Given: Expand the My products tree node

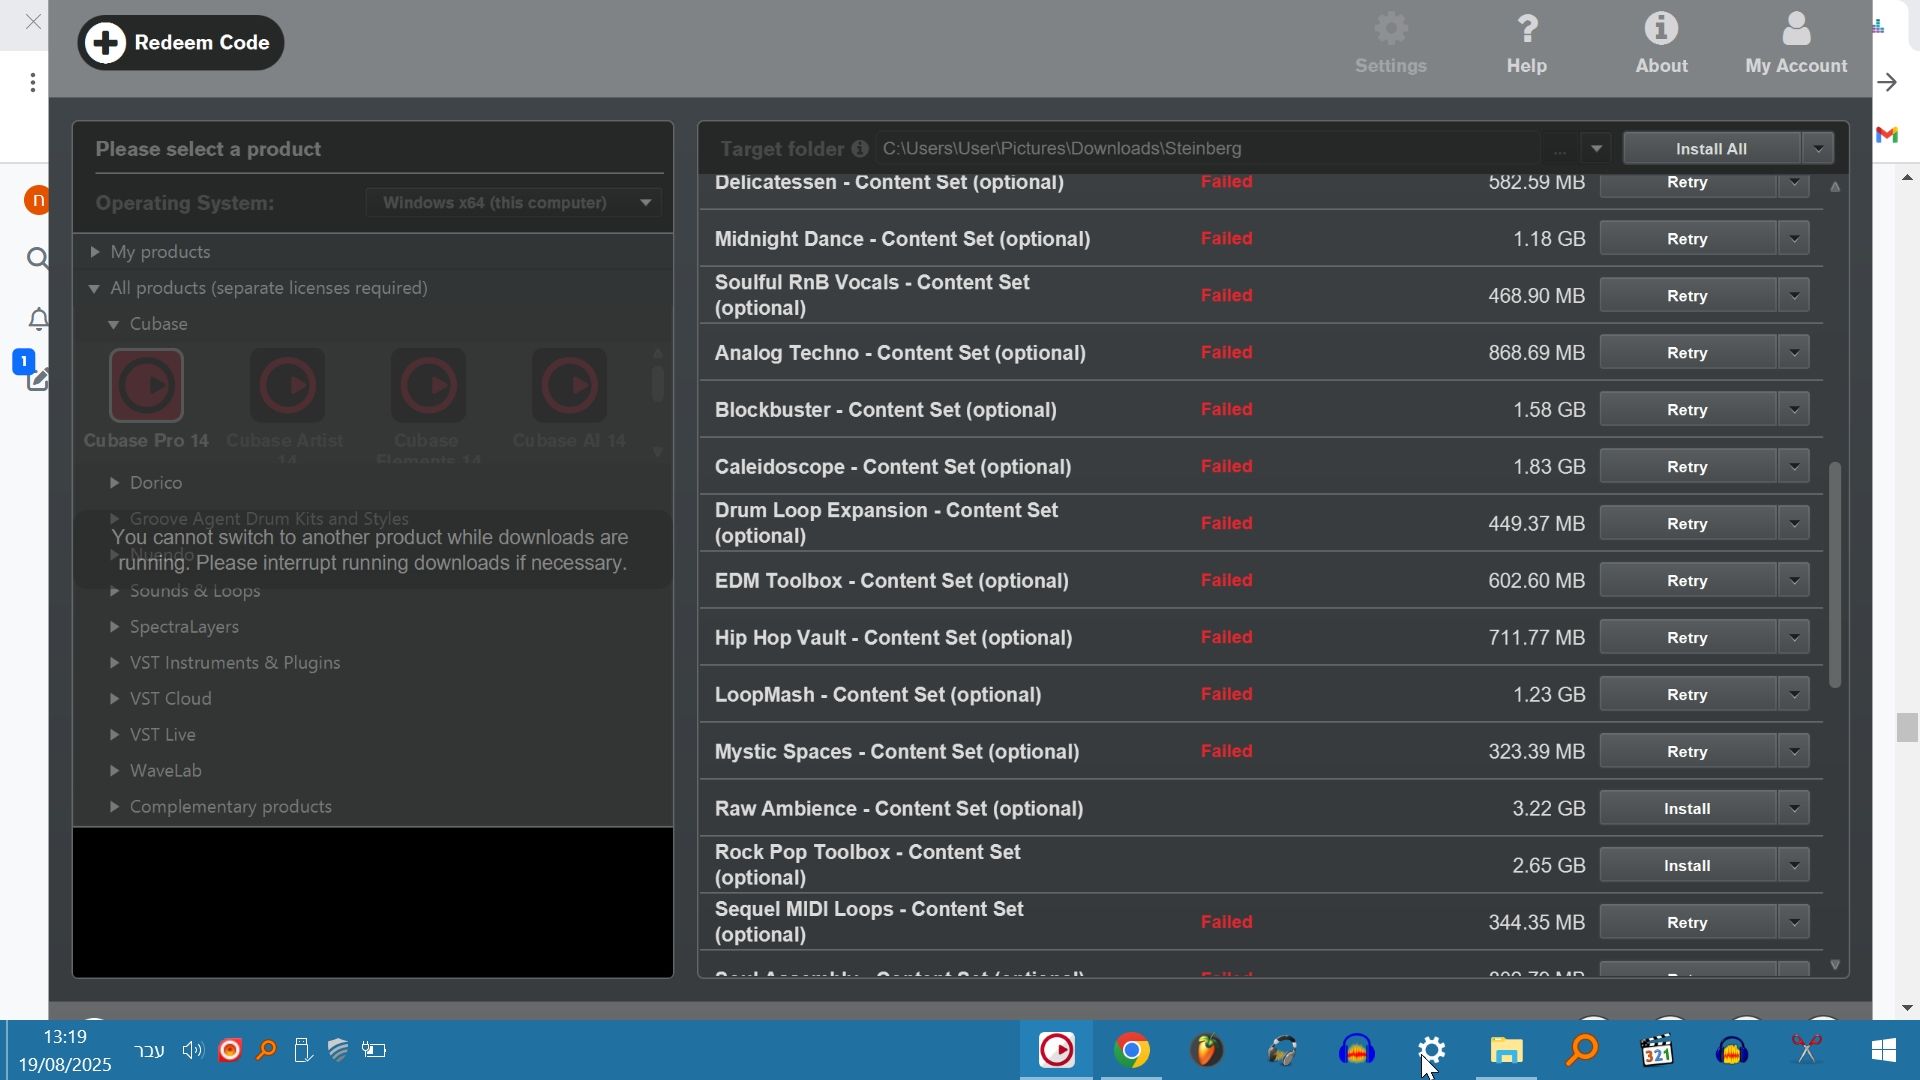Looking at the screenshot, I should point(94,252).
